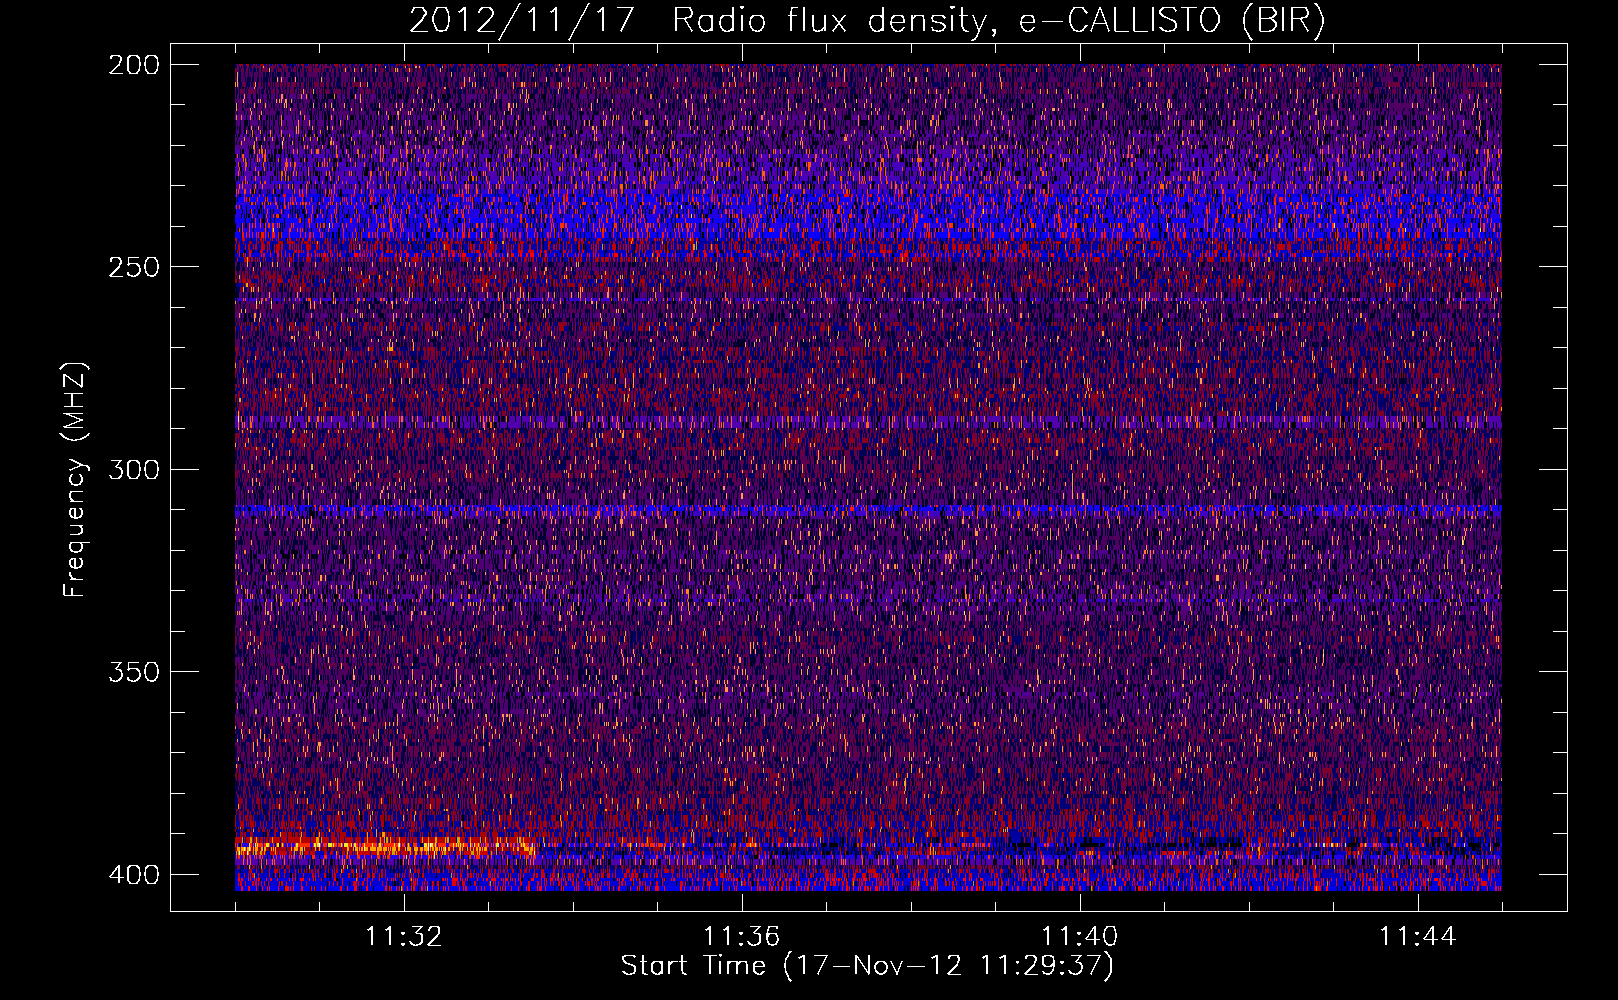Image resolution: width=1618 pixels, height=1000 pixels.
Task: Click the thin blue interference line at 310 MHz
Action: click(x=868, y=510)
